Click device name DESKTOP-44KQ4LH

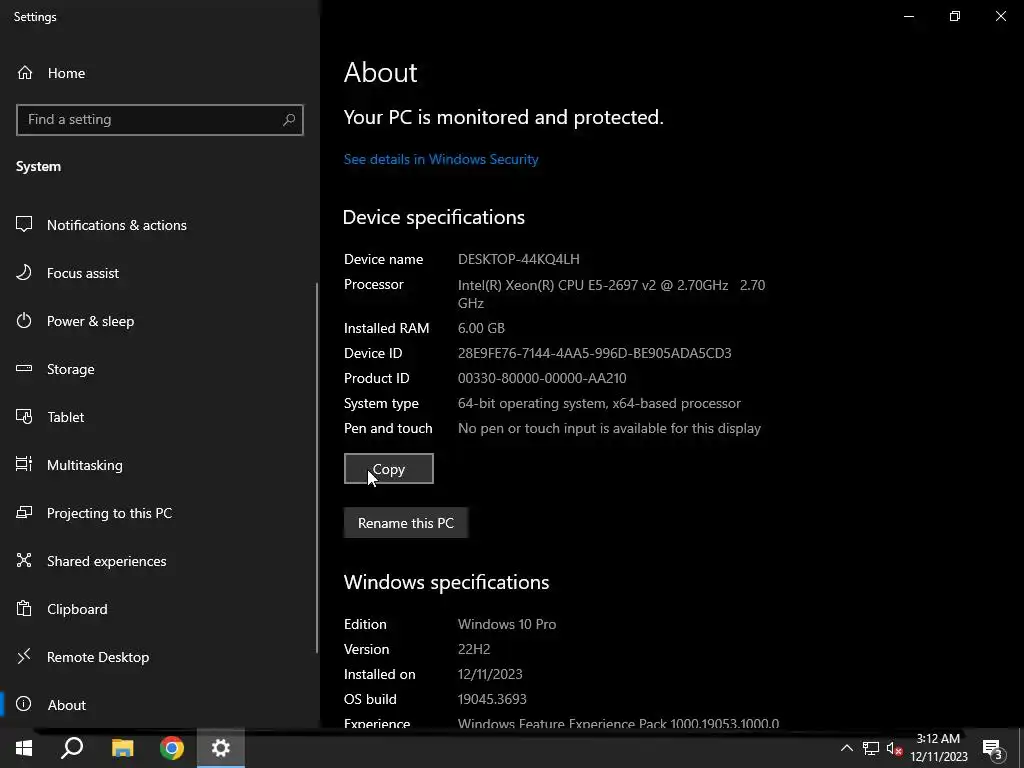coord(519,259)
